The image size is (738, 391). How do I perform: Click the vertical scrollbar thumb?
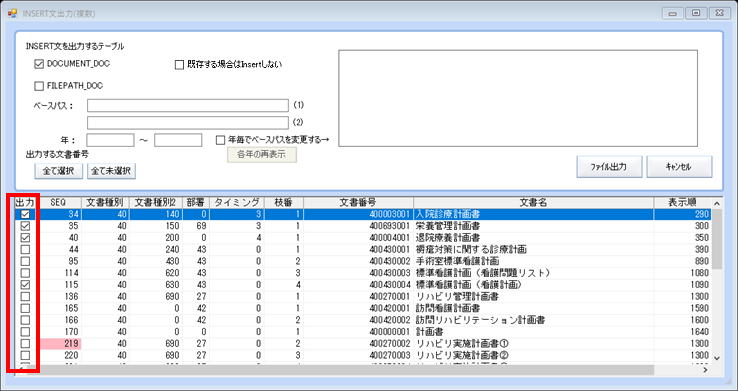click(x=717, y=239)
